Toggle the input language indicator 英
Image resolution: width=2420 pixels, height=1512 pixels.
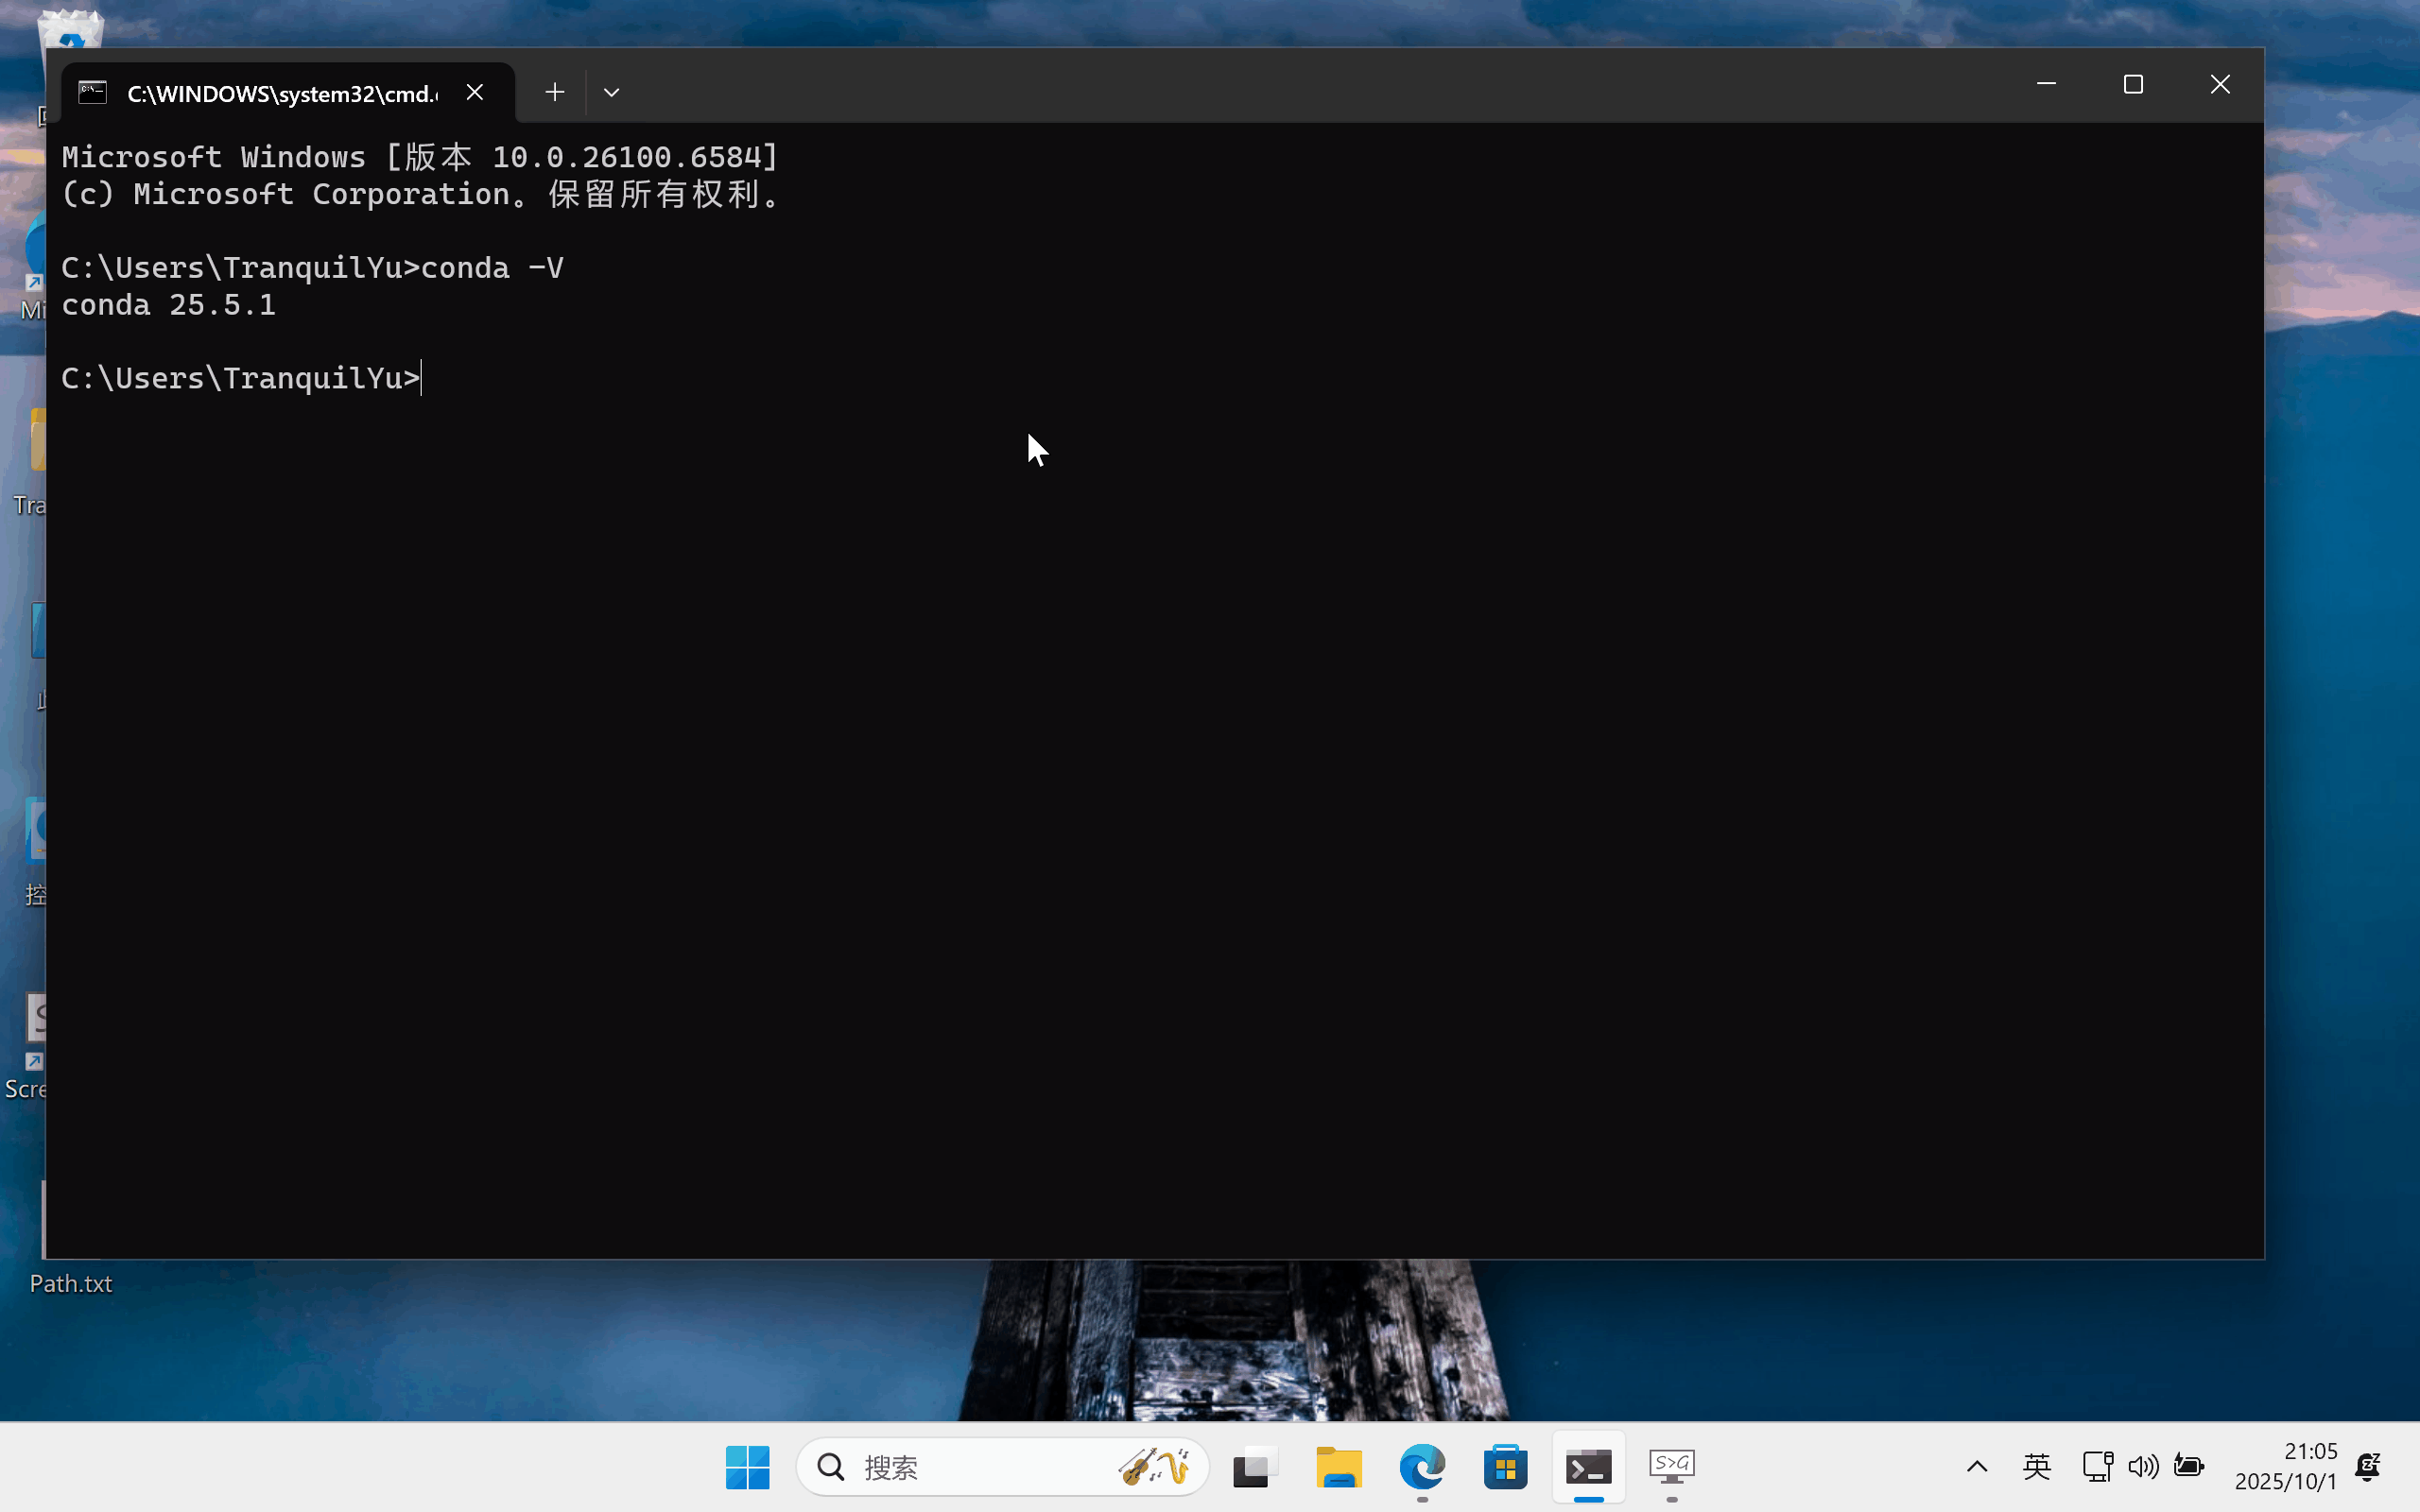[x=2036, y=1467]
